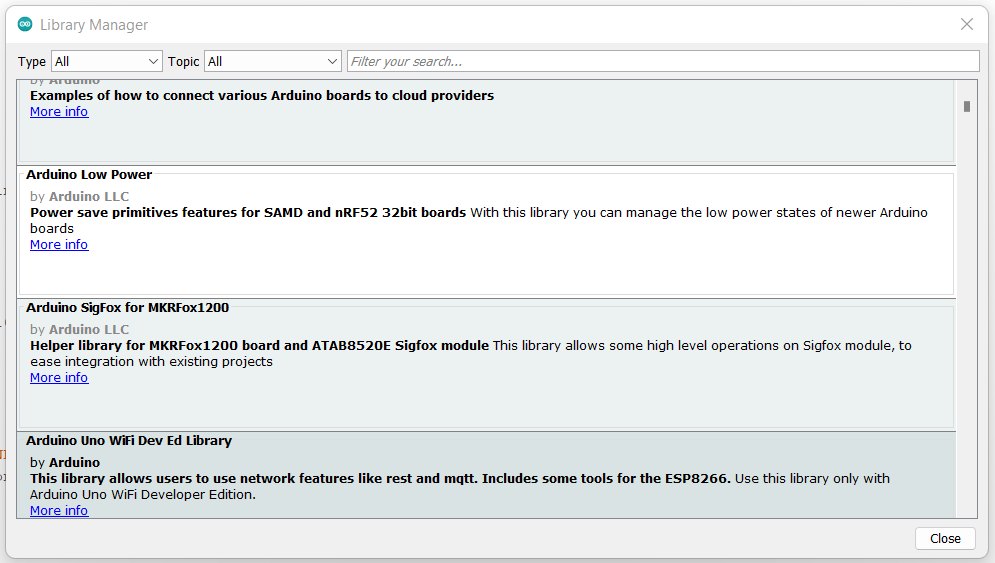Open the Type dropdown

(x=107, y=62)
